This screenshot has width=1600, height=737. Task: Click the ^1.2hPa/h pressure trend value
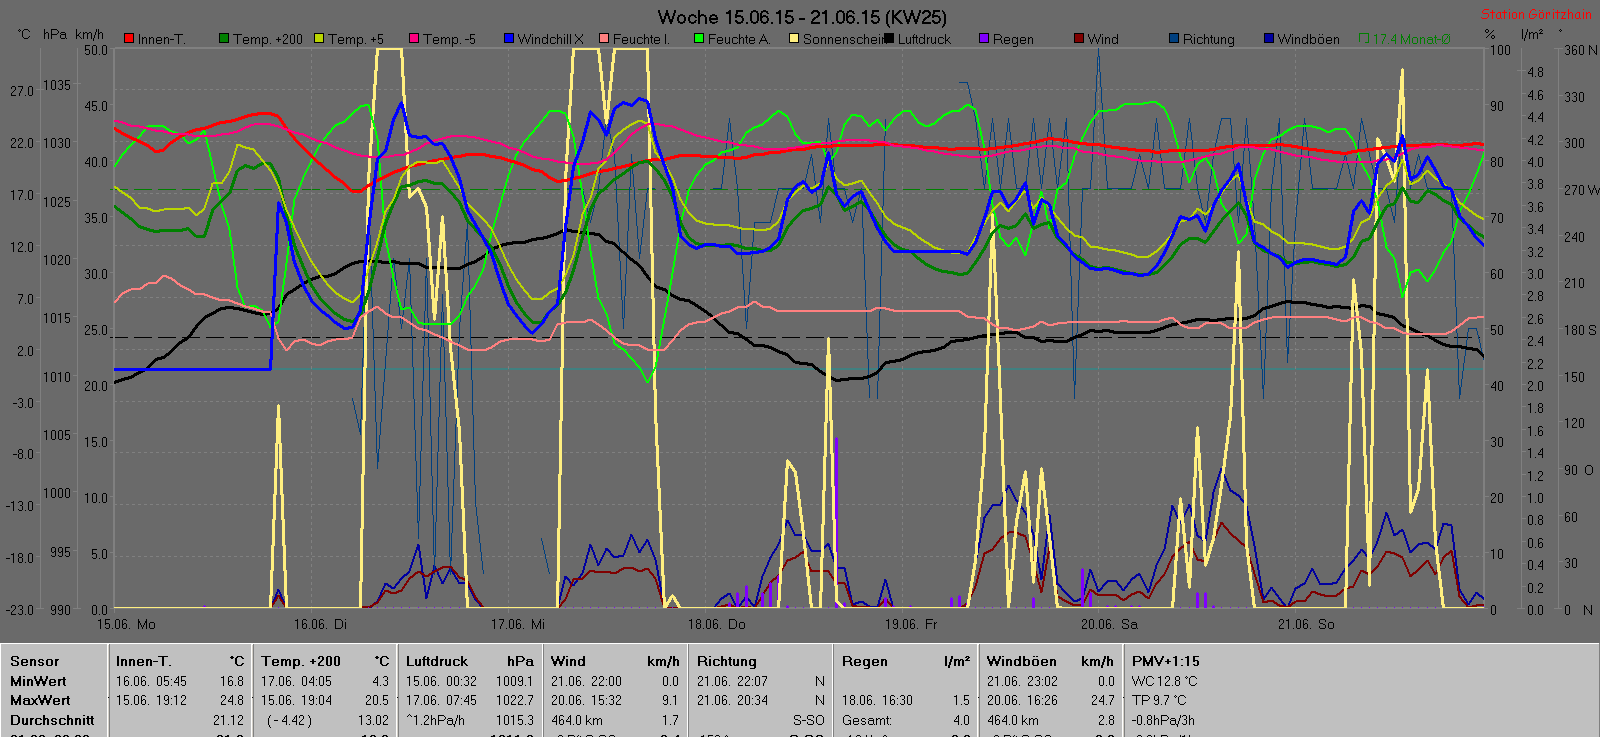click(436, 720)
